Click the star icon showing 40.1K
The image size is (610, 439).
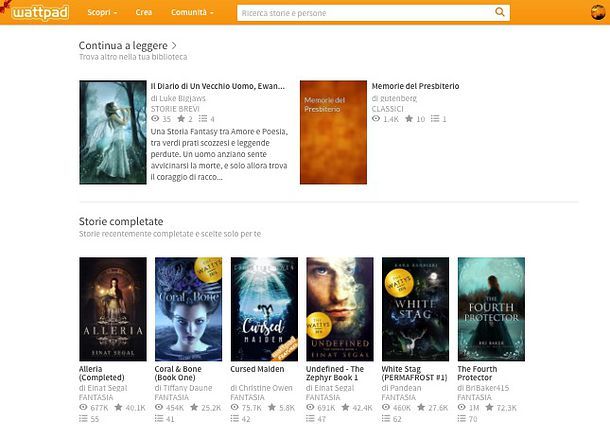point(118,407)
